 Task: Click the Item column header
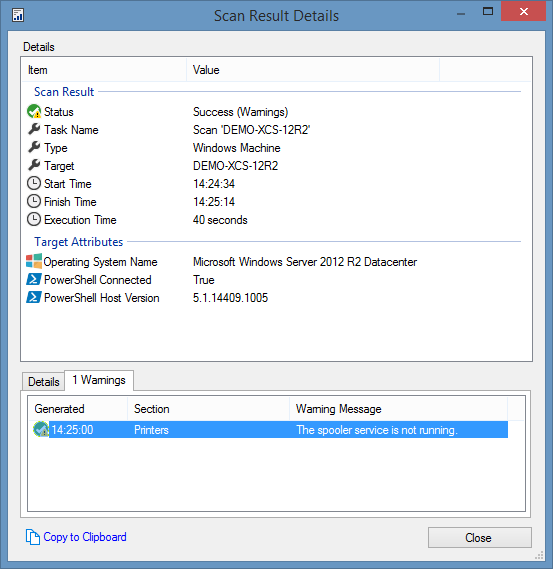click(104, 70)
